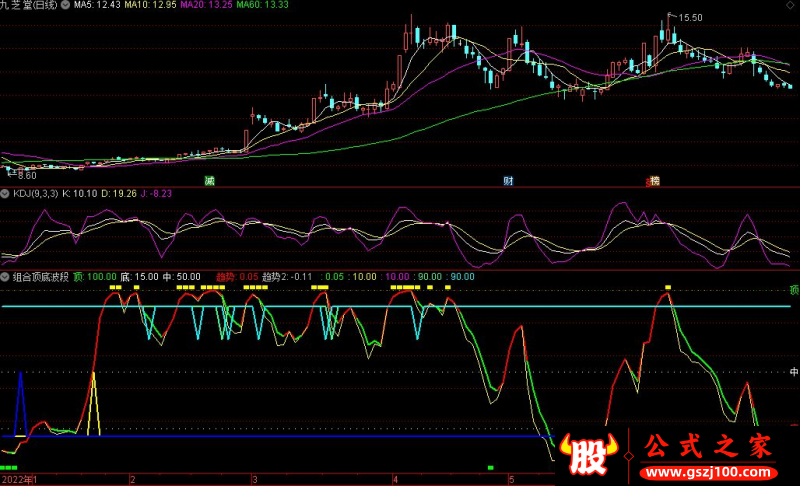The width and height of the screenshot is (800, 486).
Task: Click the blue 财 event marker
Action: point(508,181)
